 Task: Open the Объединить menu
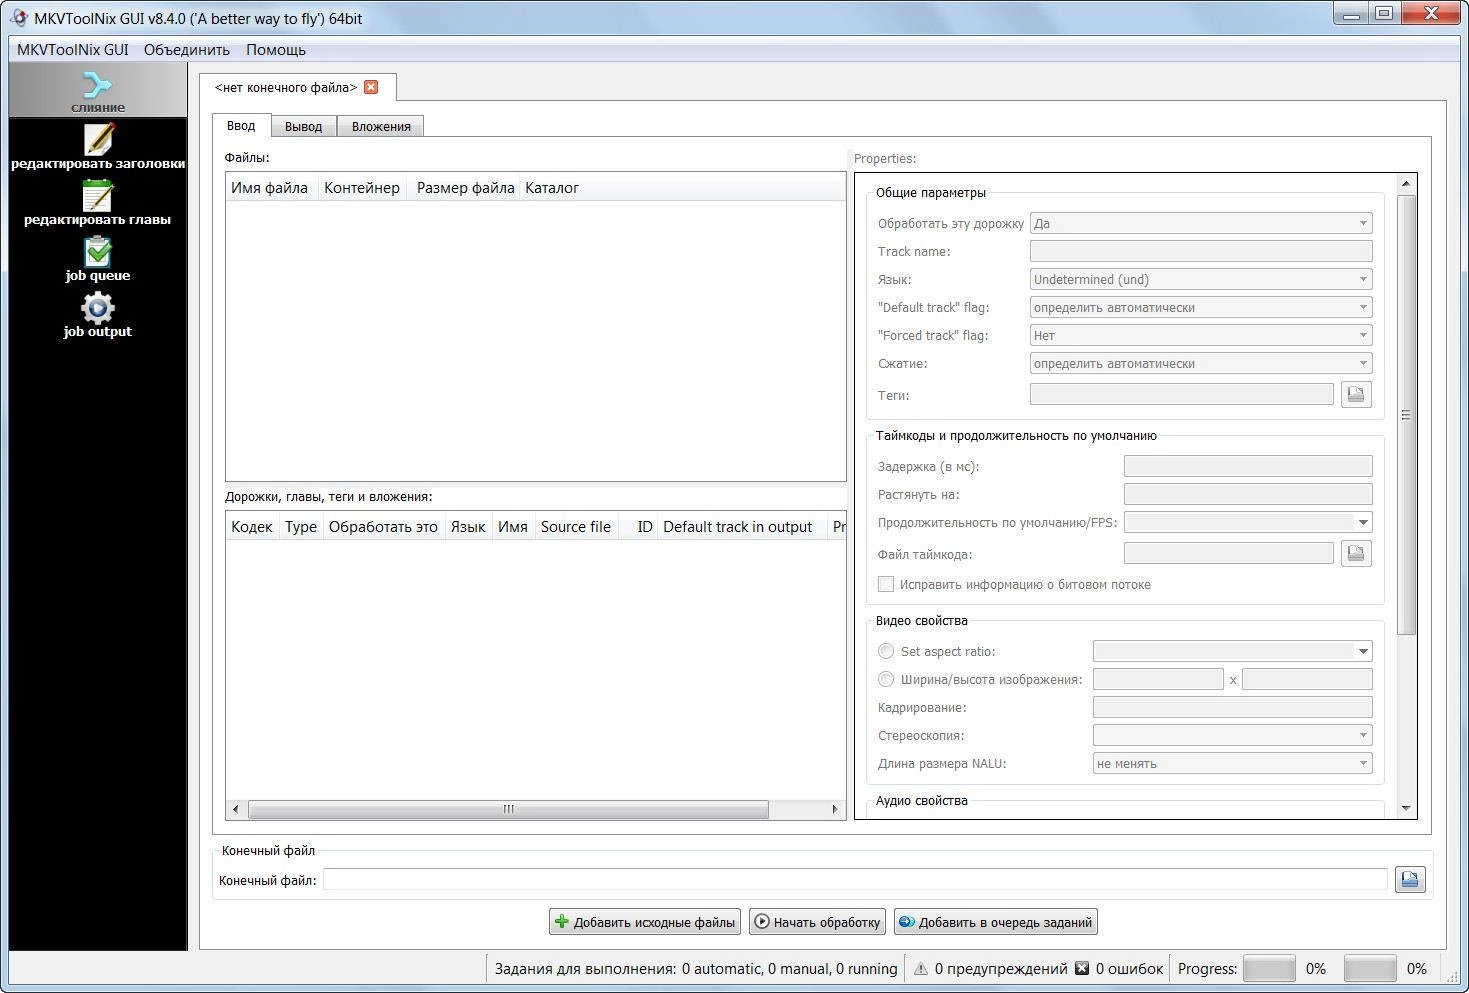[x=187, y=49]
